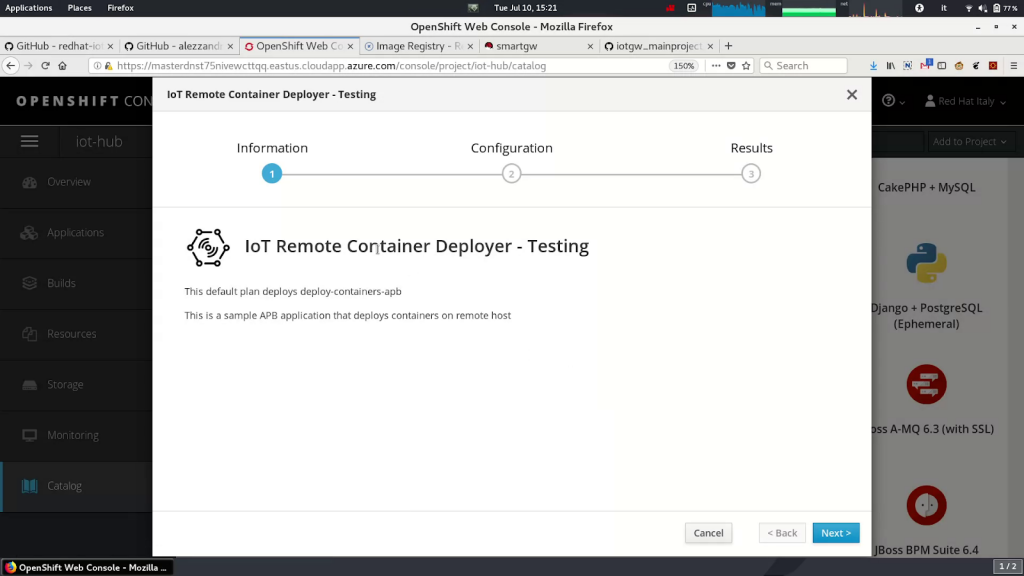Select wizard step 2 Configuration circle

pos(511,174)
